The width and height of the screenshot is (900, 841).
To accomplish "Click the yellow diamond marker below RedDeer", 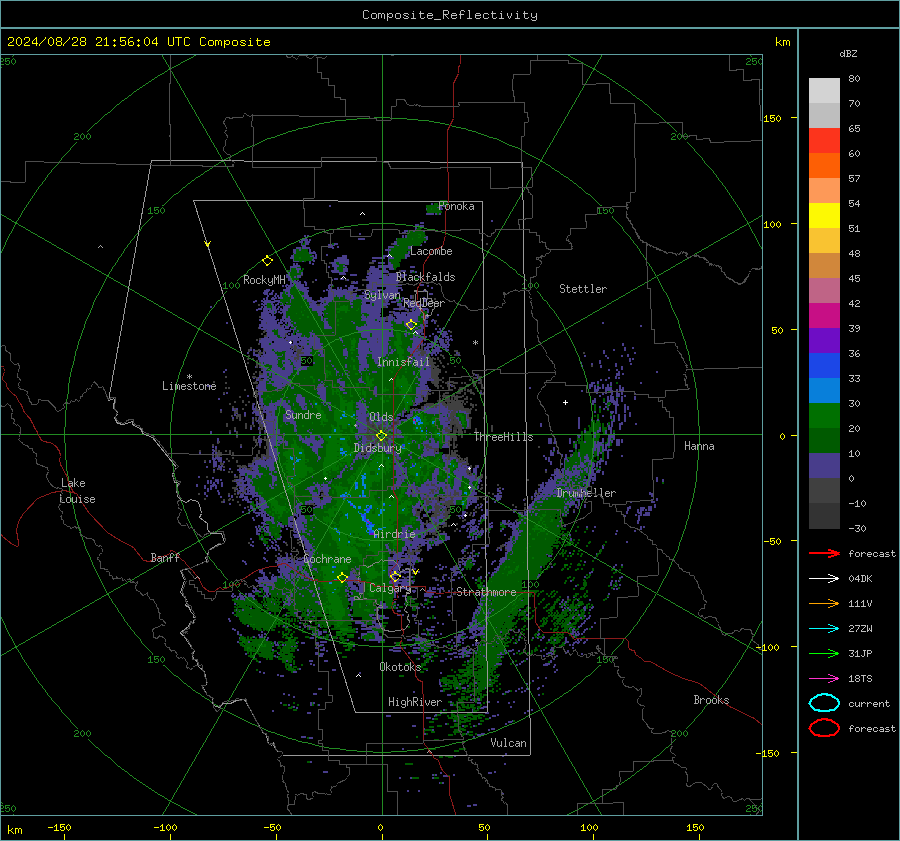I will click(412, 325).
